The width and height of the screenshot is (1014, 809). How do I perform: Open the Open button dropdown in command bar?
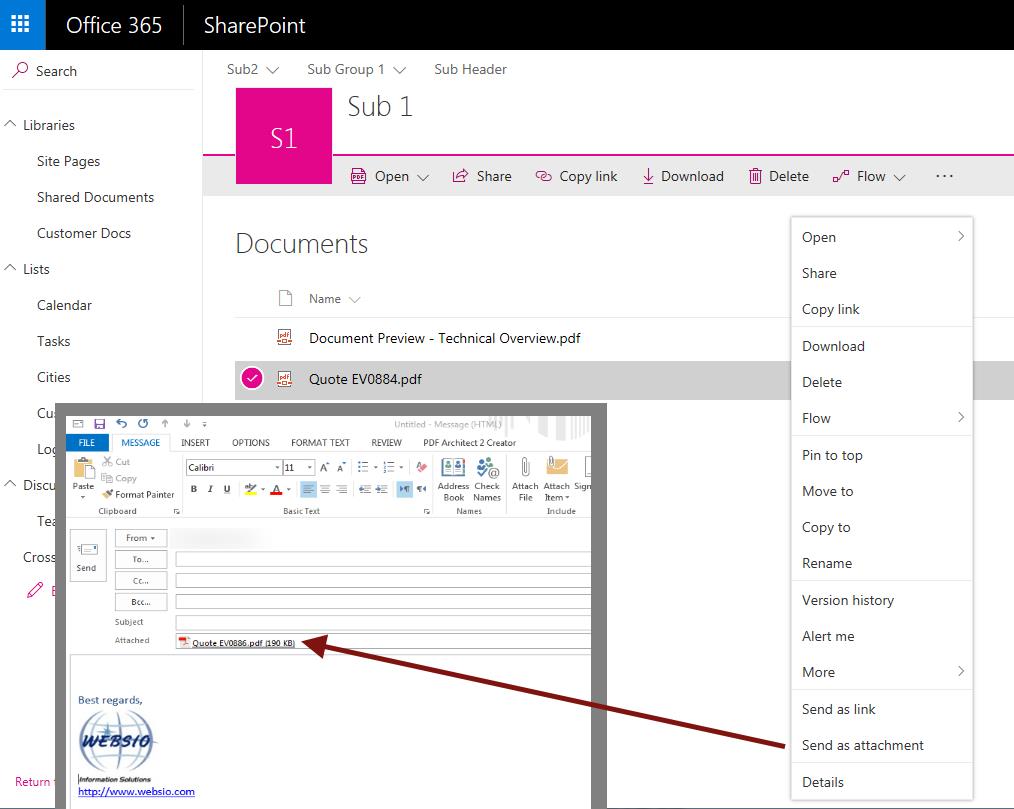423,177
